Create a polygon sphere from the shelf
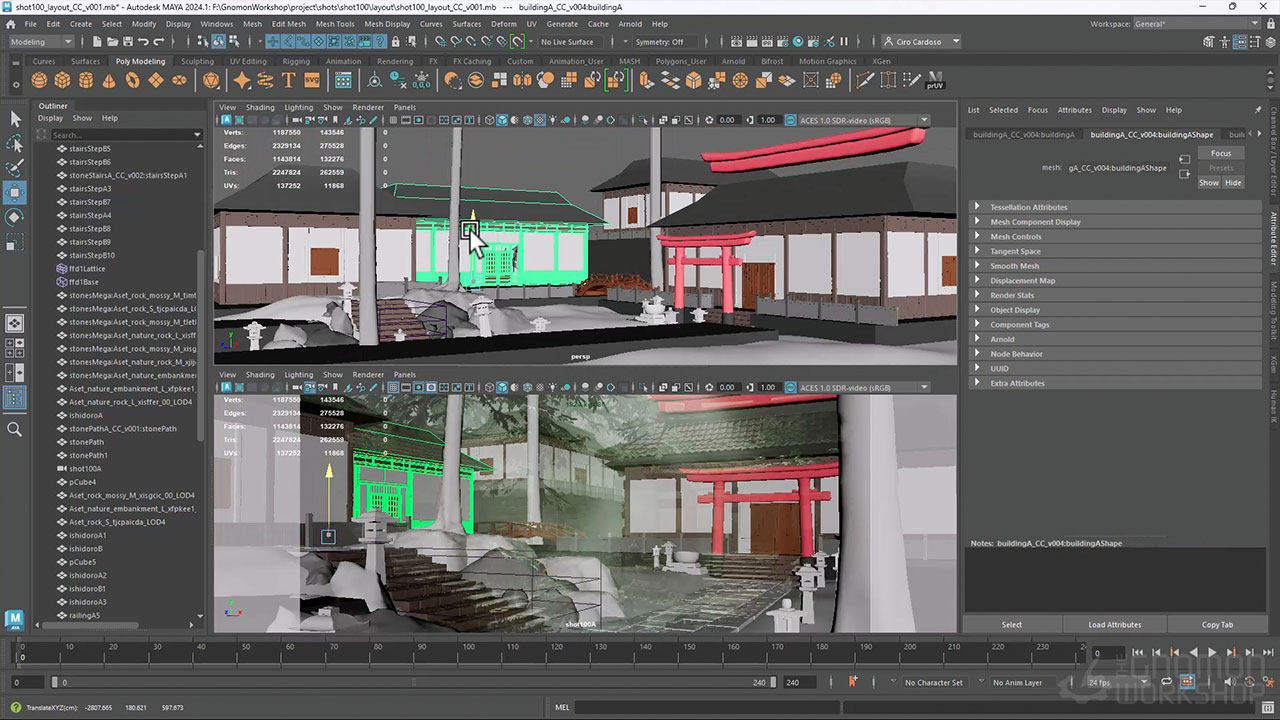Screen dimensions: 1280x720 pyautogui.click(x=40, y=80)
